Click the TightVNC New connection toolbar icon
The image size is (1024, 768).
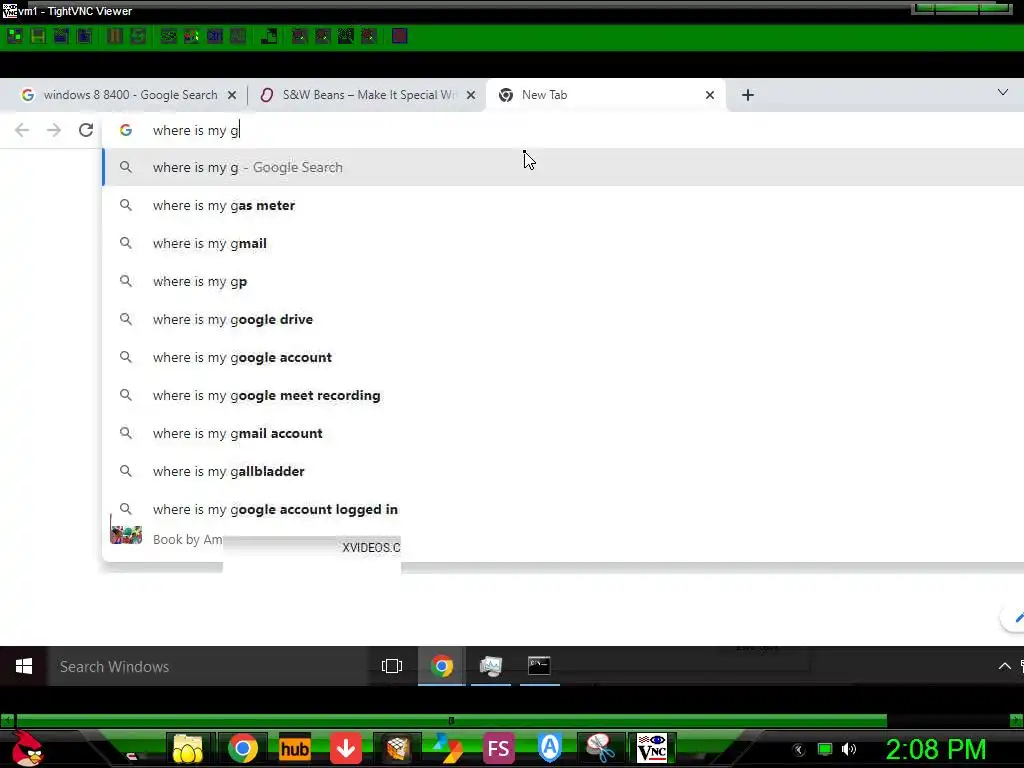[x=14, y=36]
